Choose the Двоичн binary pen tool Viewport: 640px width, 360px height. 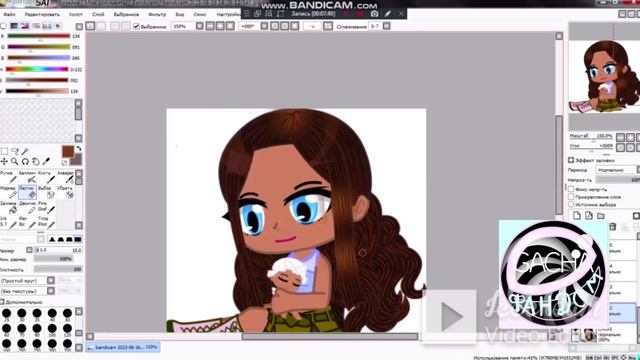click(x=27, y=207)
